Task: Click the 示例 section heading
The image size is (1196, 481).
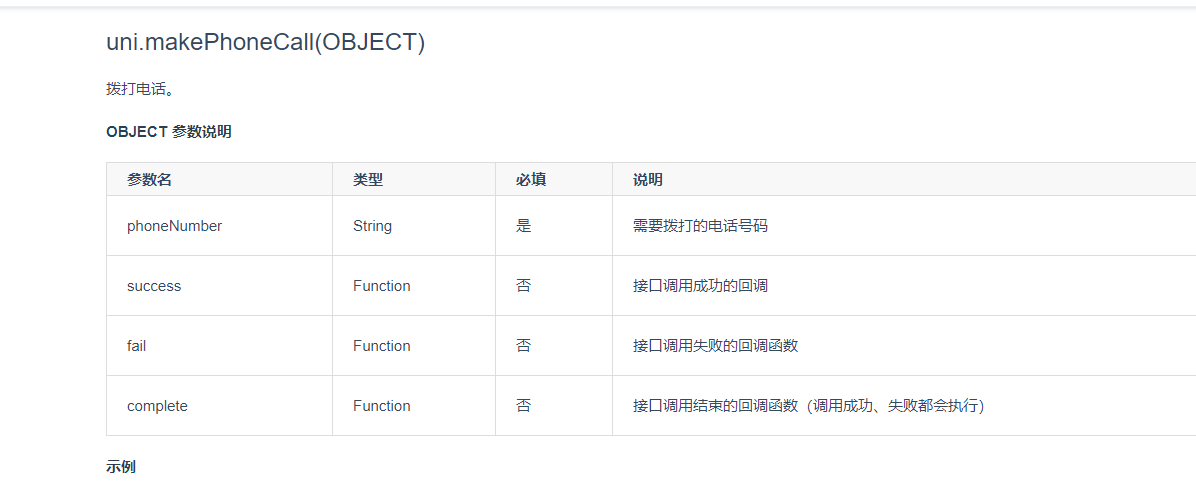Action: coord(121,467)
